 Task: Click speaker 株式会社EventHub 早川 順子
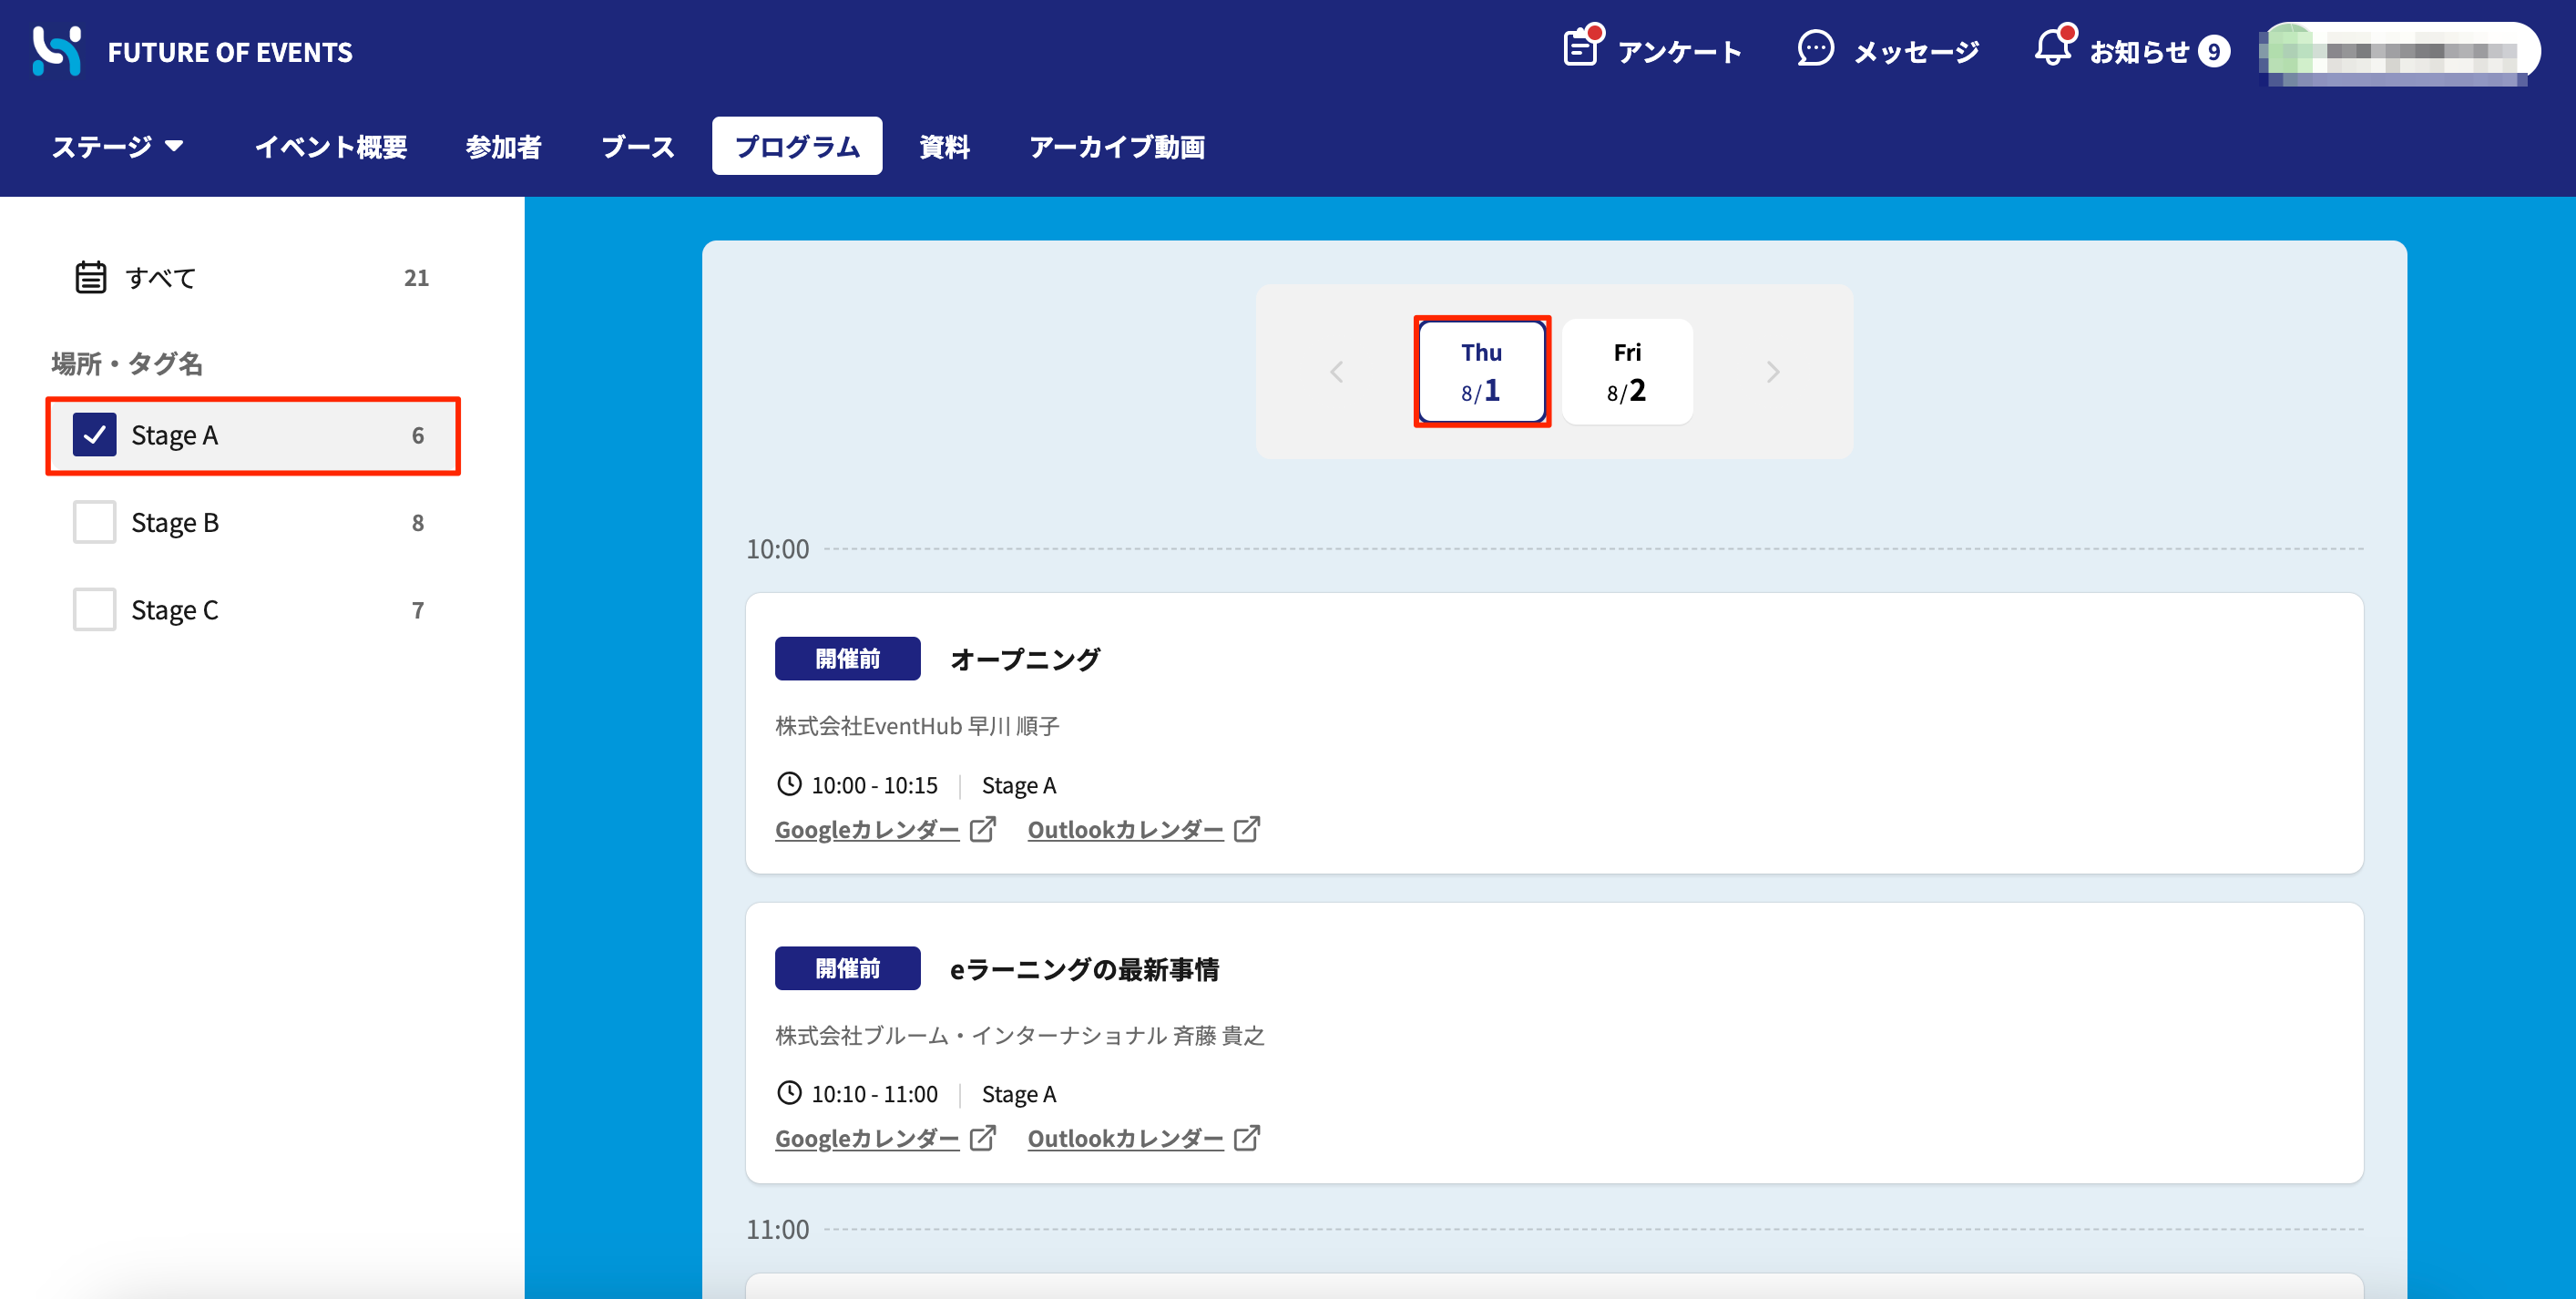click(x=917, y=726)
